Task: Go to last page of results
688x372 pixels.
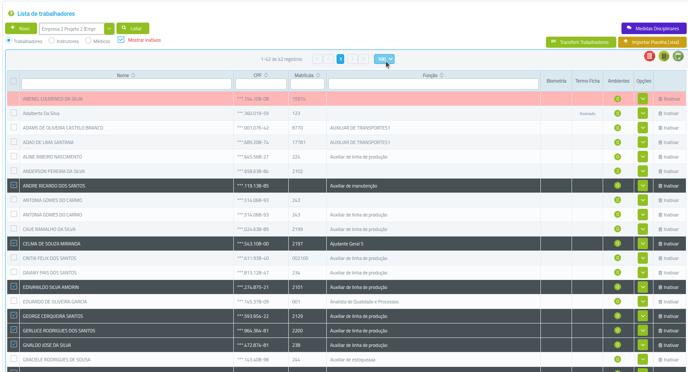Action: tap(363, 59)
